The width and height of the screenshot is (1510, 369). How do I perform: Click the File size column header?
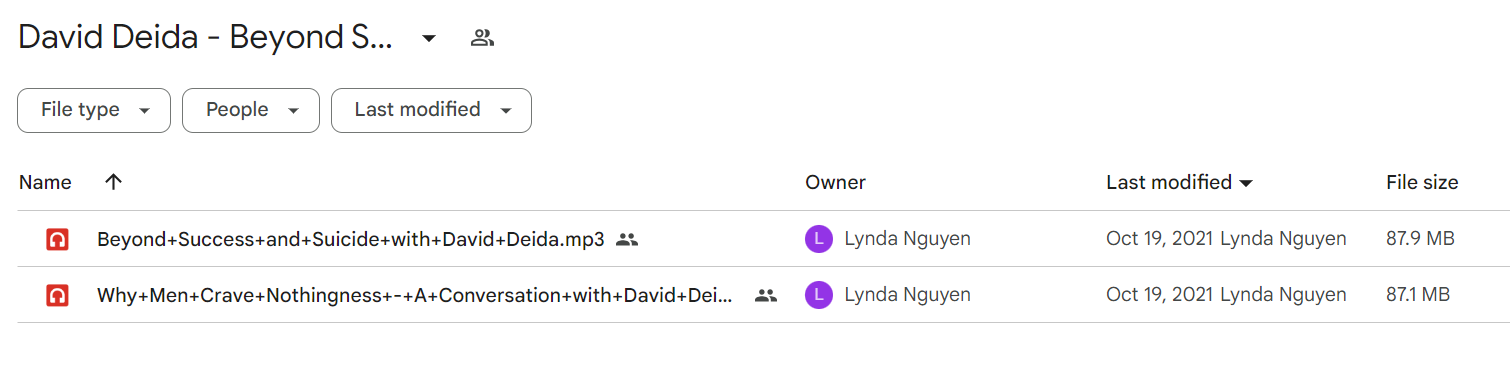coord(1422,182)
